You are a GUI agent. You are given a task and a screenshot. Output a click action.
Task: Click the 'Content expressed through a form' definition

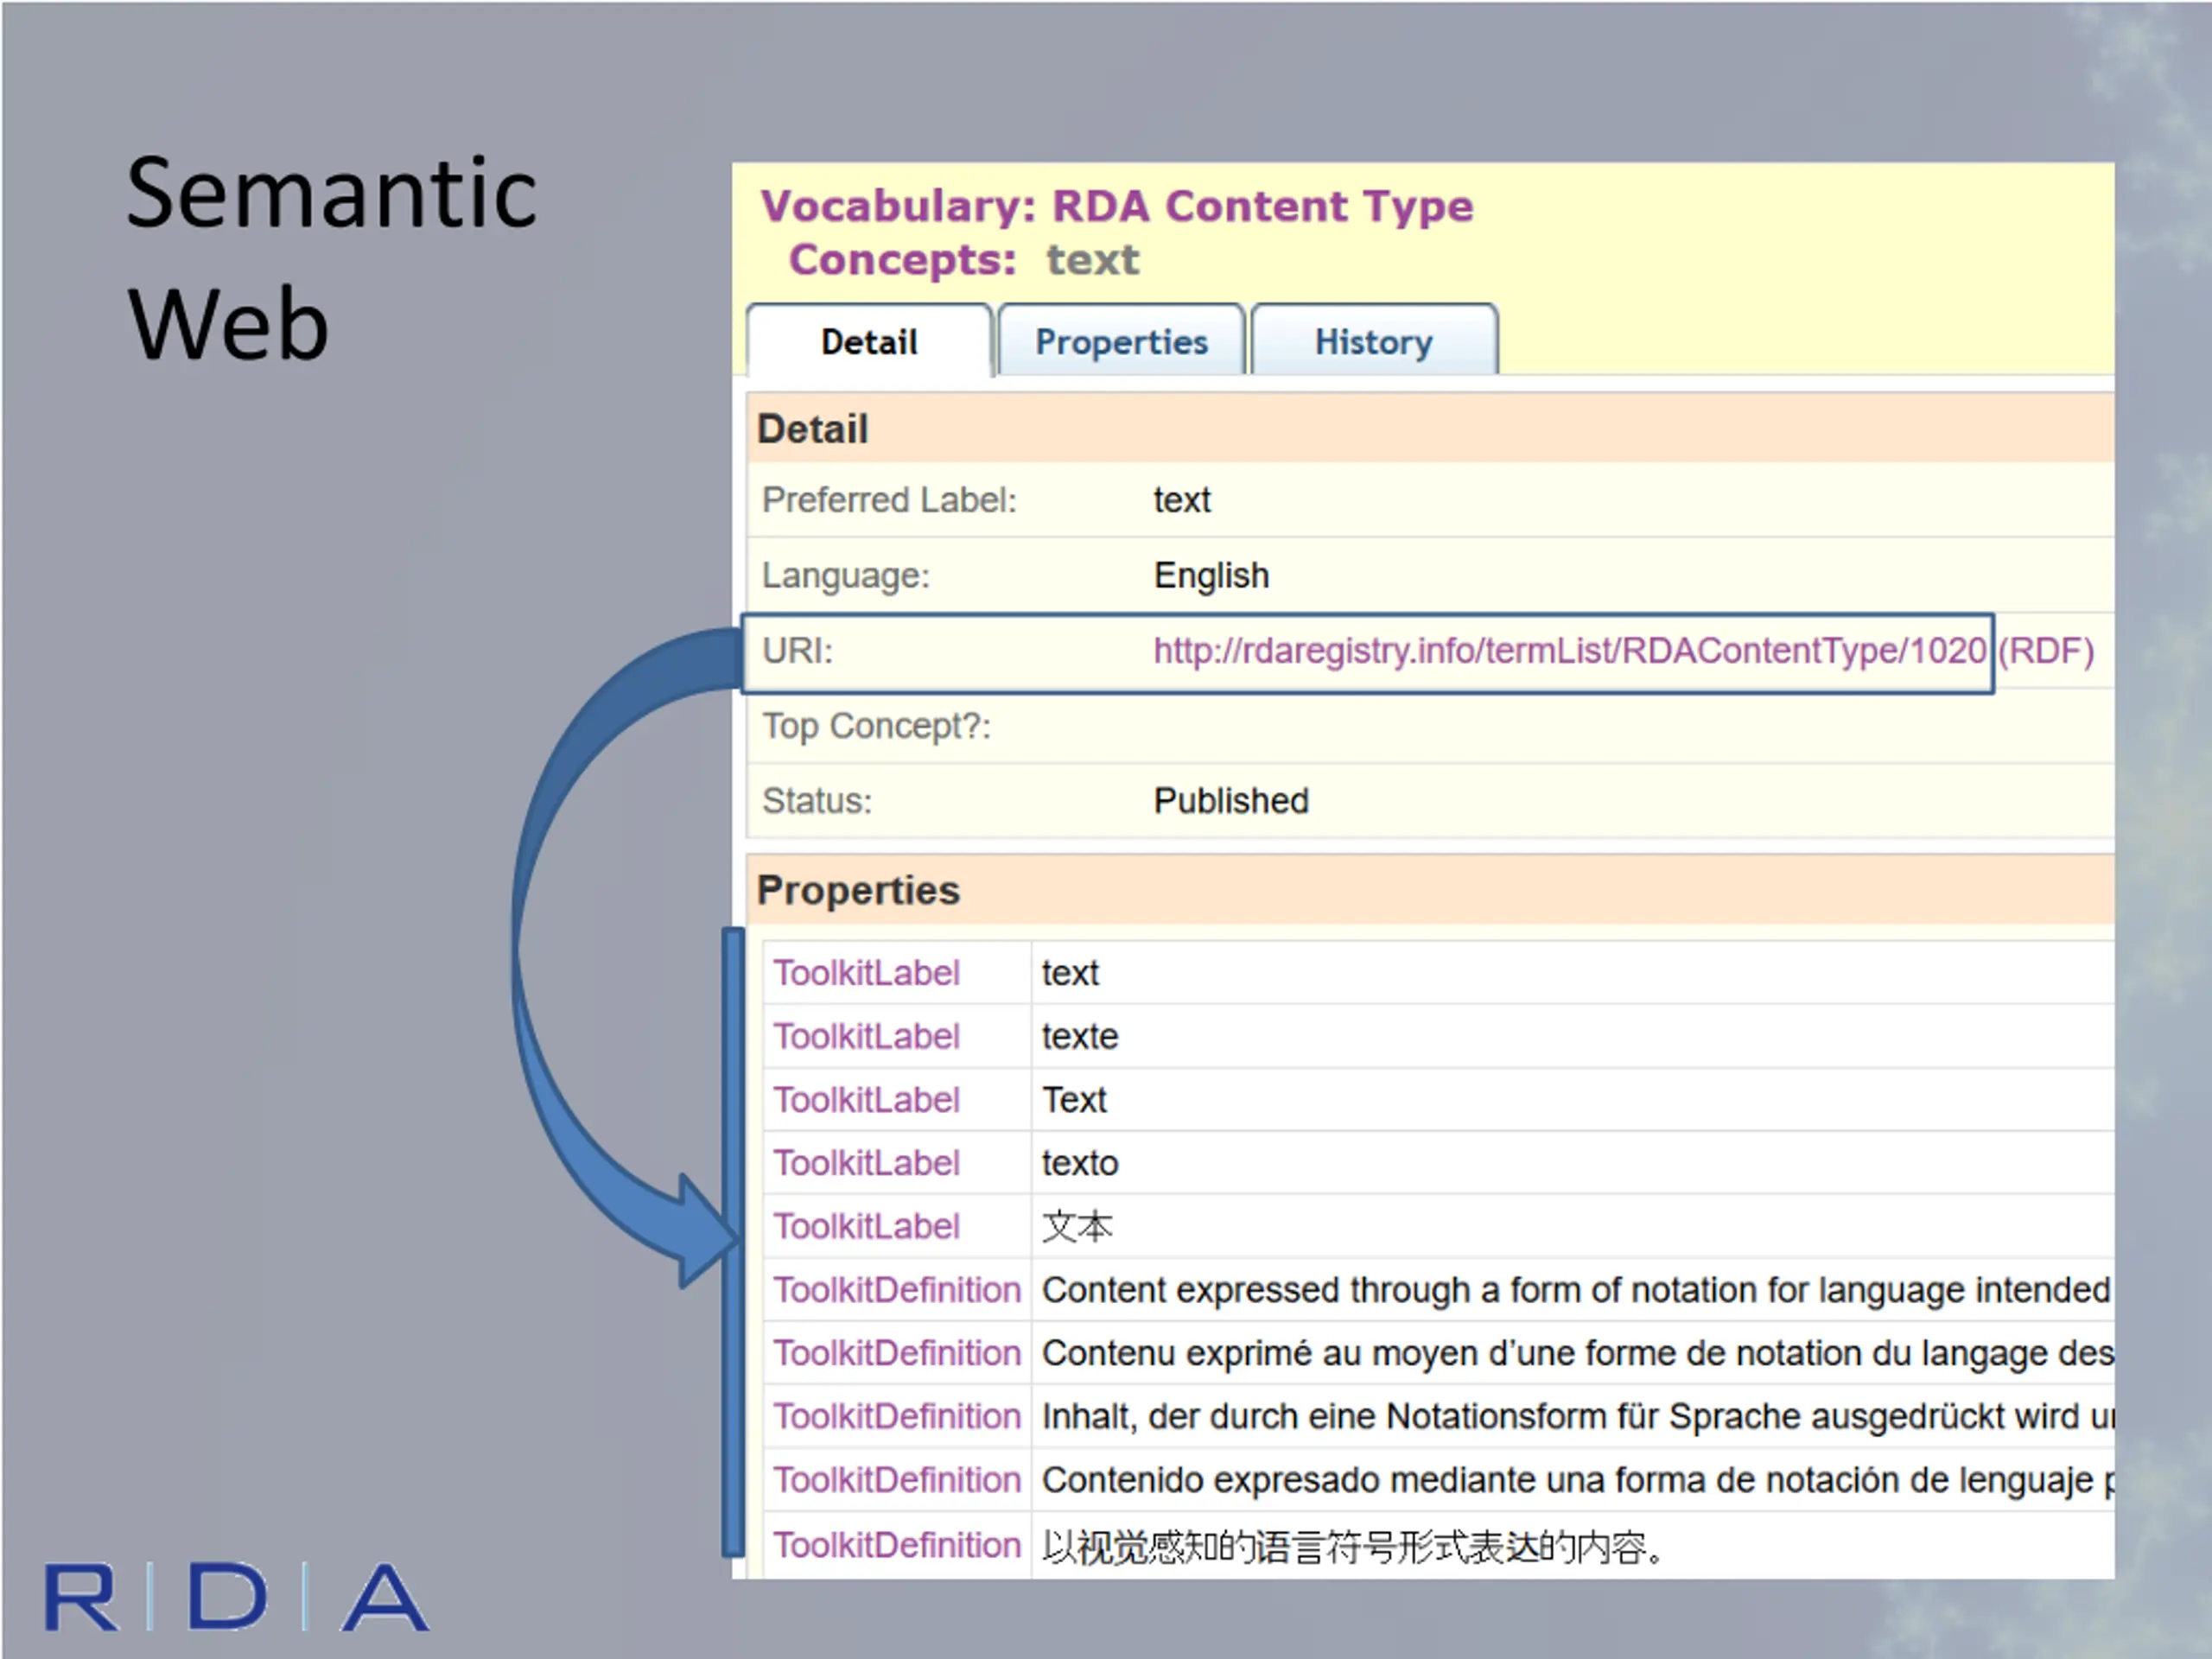coord(1576,1290)
